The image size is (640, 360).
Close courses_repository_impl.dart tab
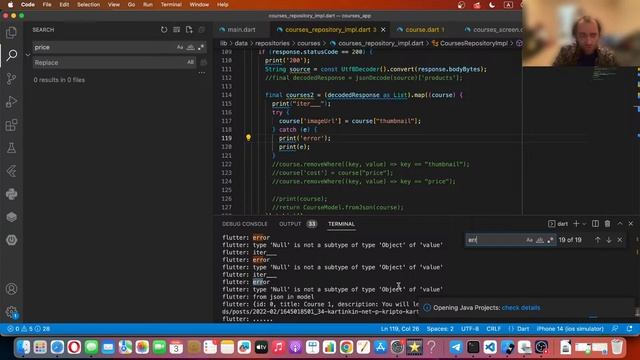(383, 30)
